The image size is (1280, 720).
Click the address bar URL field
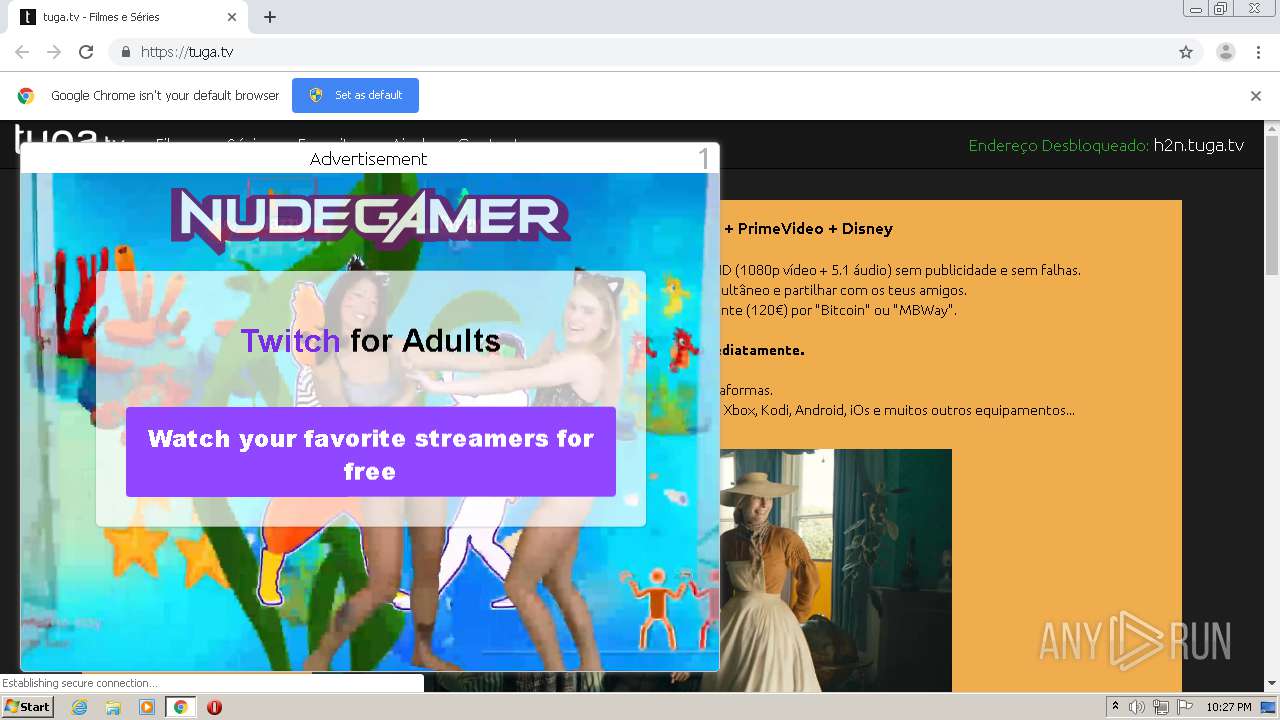640,52
